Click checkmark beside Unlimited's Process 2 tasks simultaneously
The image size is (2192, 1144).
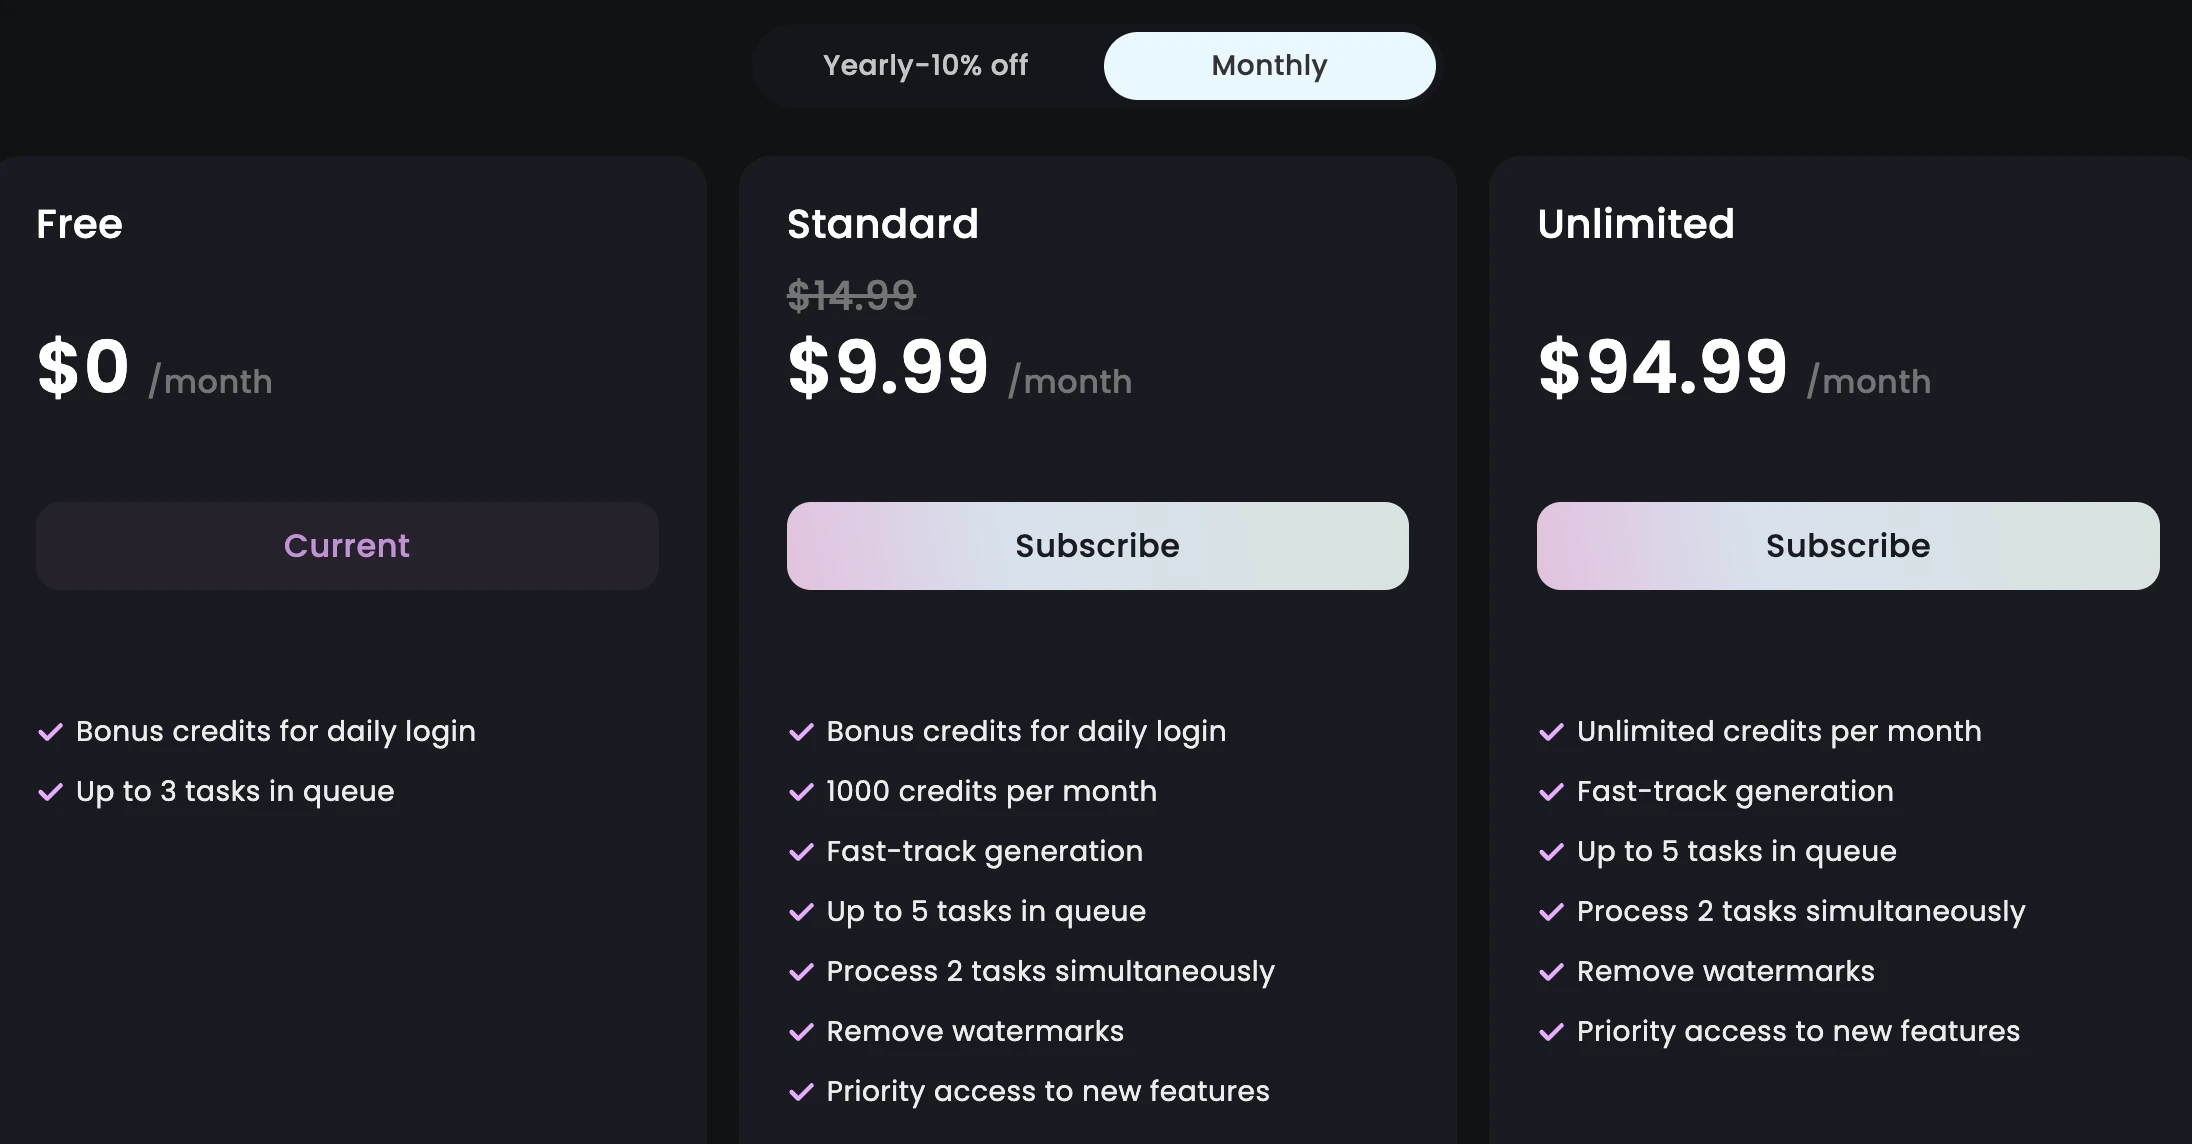pos(1551,913)
